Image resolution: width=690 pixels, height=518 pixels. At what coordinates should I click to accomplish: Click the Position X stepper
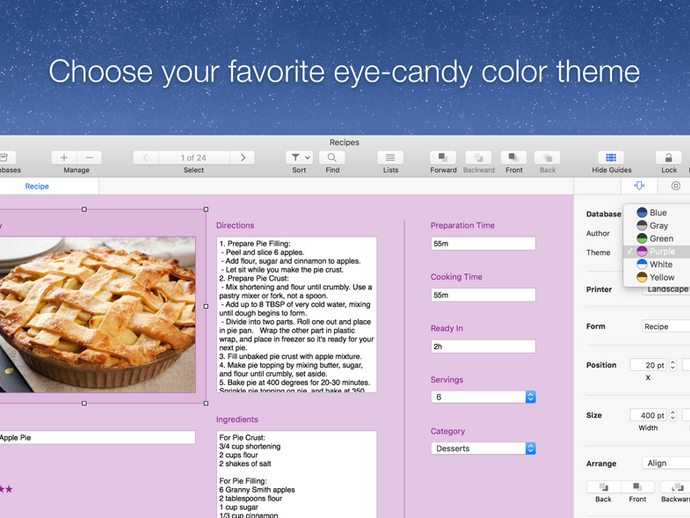672,365
